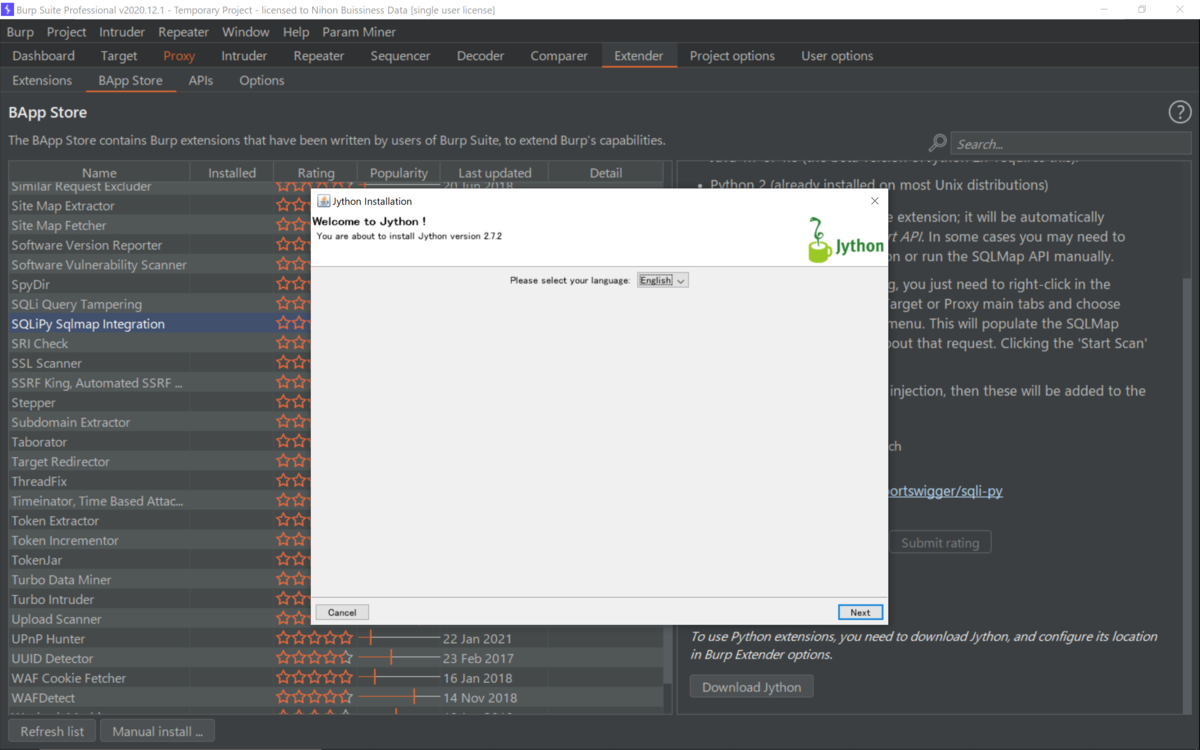Click the Submit rating button
The image size is (1200, 750).
[x=940, y=542]
